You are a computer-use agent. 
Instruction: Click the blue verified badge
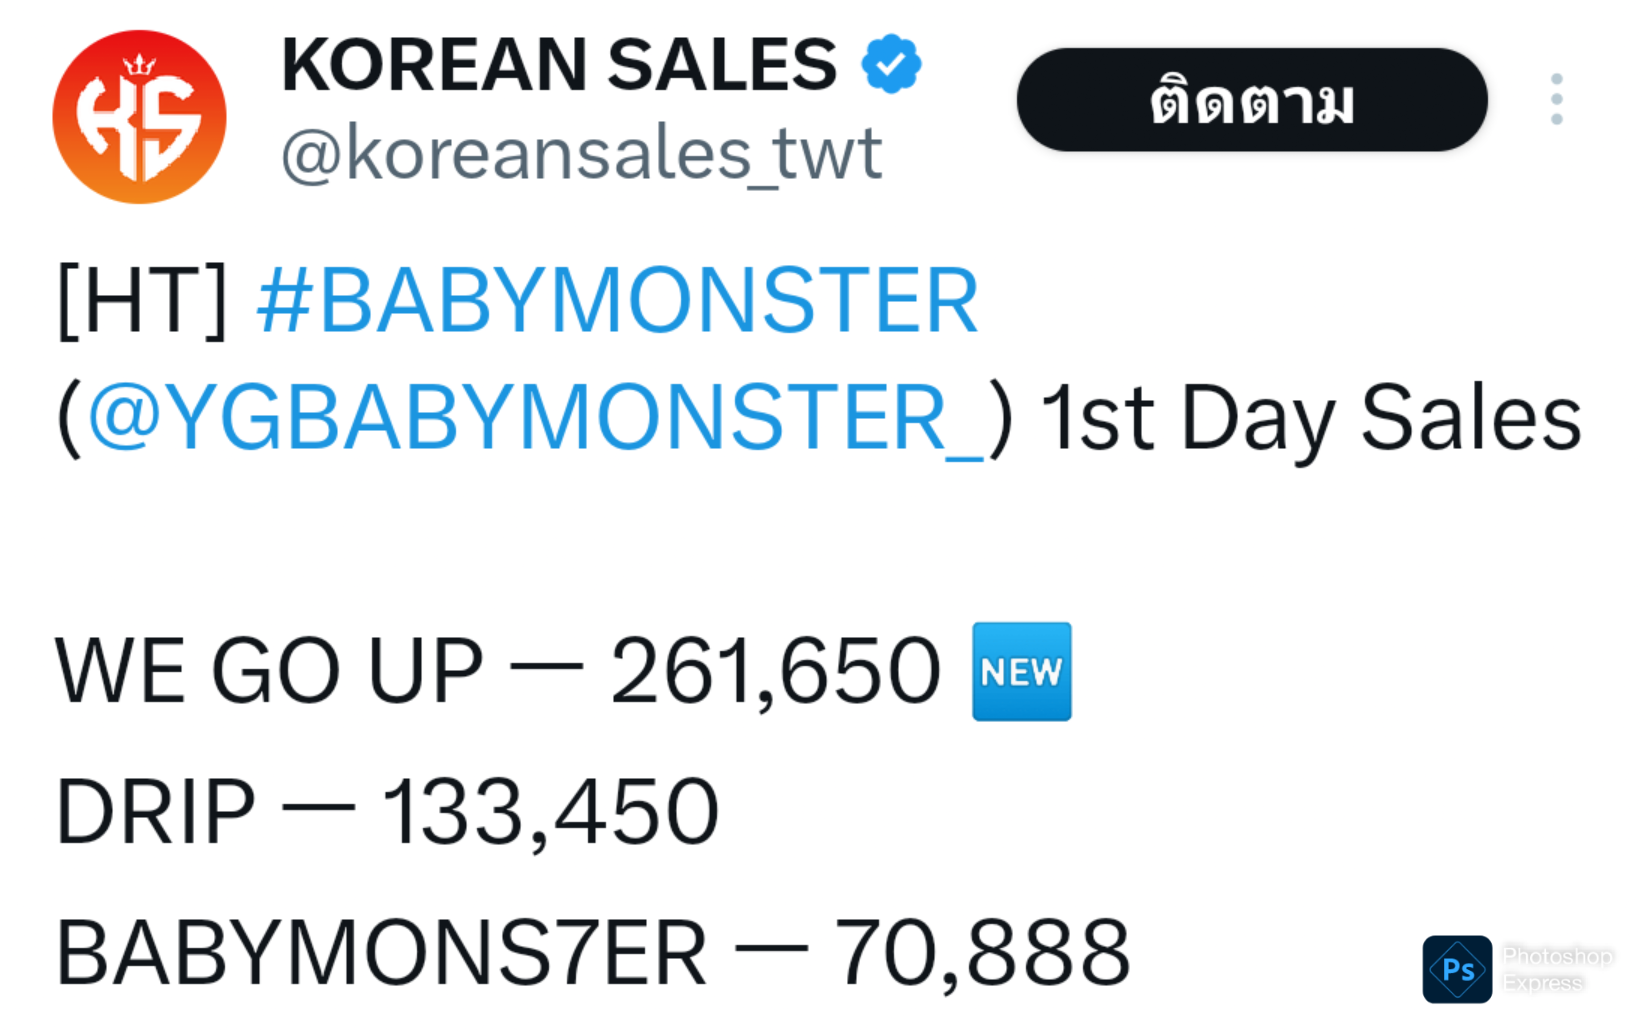coord(890,65)
